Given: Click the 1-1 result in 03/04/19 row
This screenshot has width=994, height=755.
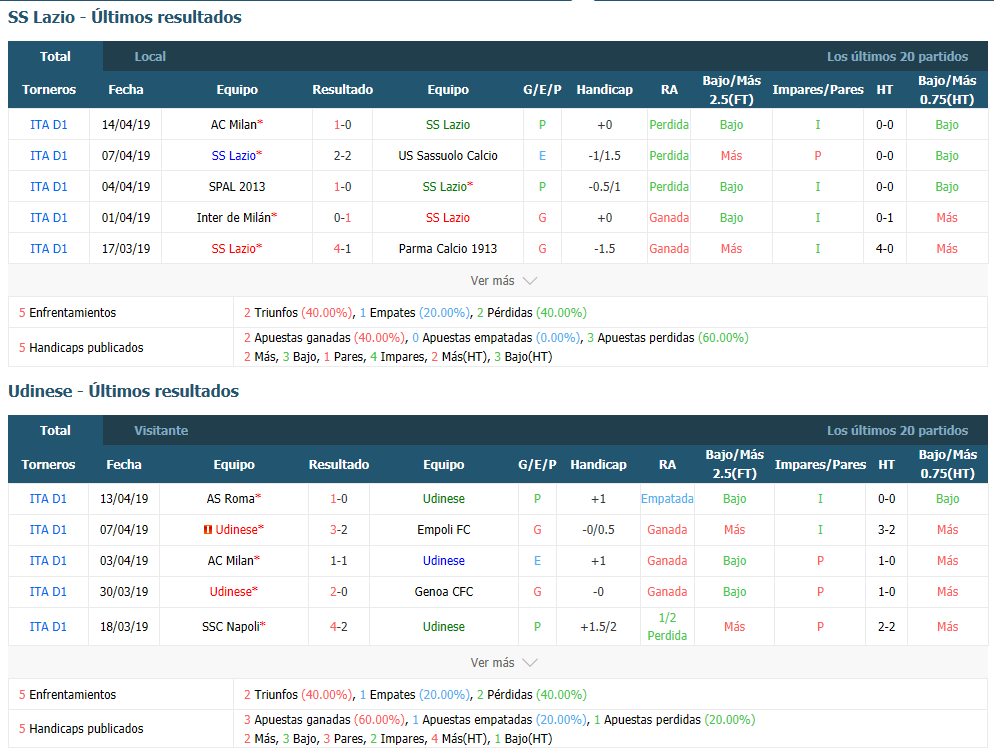Looking at the screenshot, I should 339,561.
